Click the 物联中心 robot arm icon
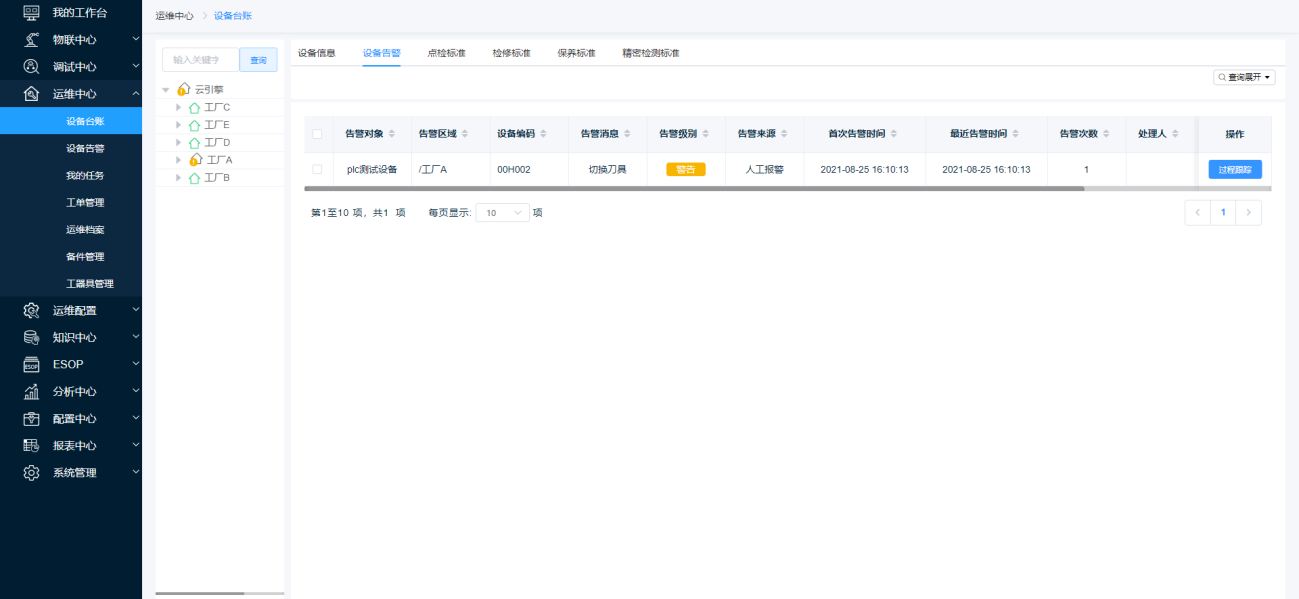The width and height of the screenshot is (1299, 599). pyautogui.click(x=31, y=40)
